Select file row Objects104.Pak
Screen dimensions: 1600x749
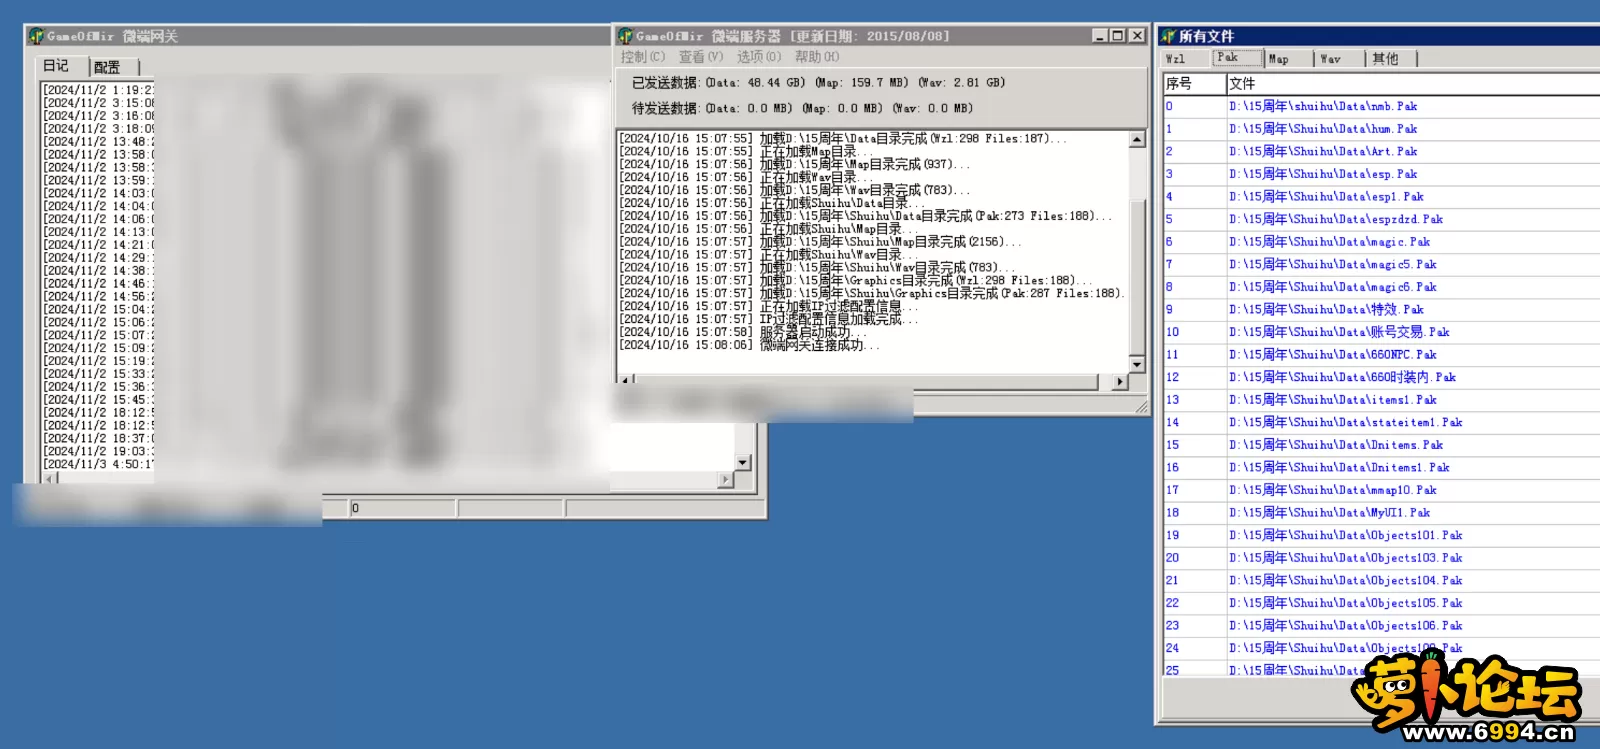1381,581
